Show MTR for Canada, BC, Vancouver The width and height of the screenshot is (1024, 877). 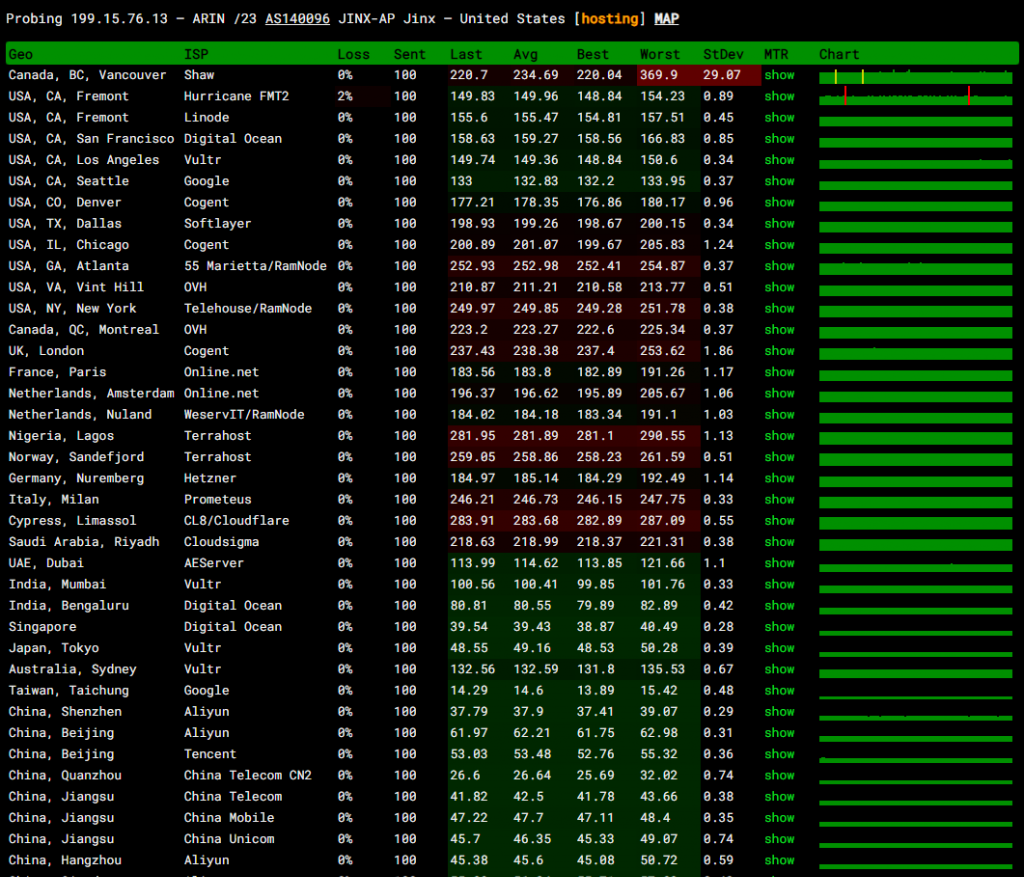click(779, 75)
